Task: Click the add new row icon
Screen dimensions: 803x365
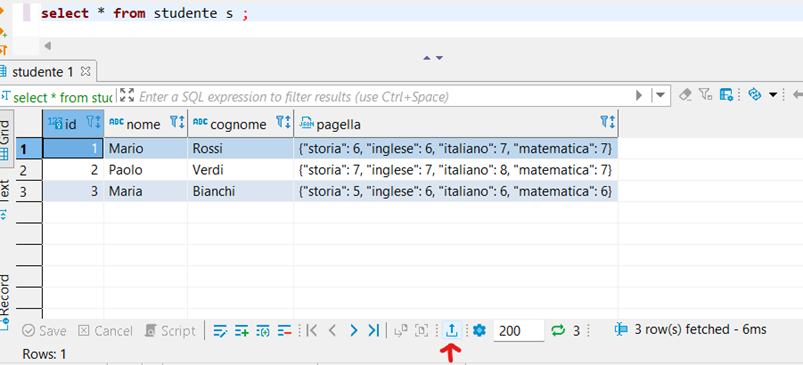Action: (x=242, y=331)
